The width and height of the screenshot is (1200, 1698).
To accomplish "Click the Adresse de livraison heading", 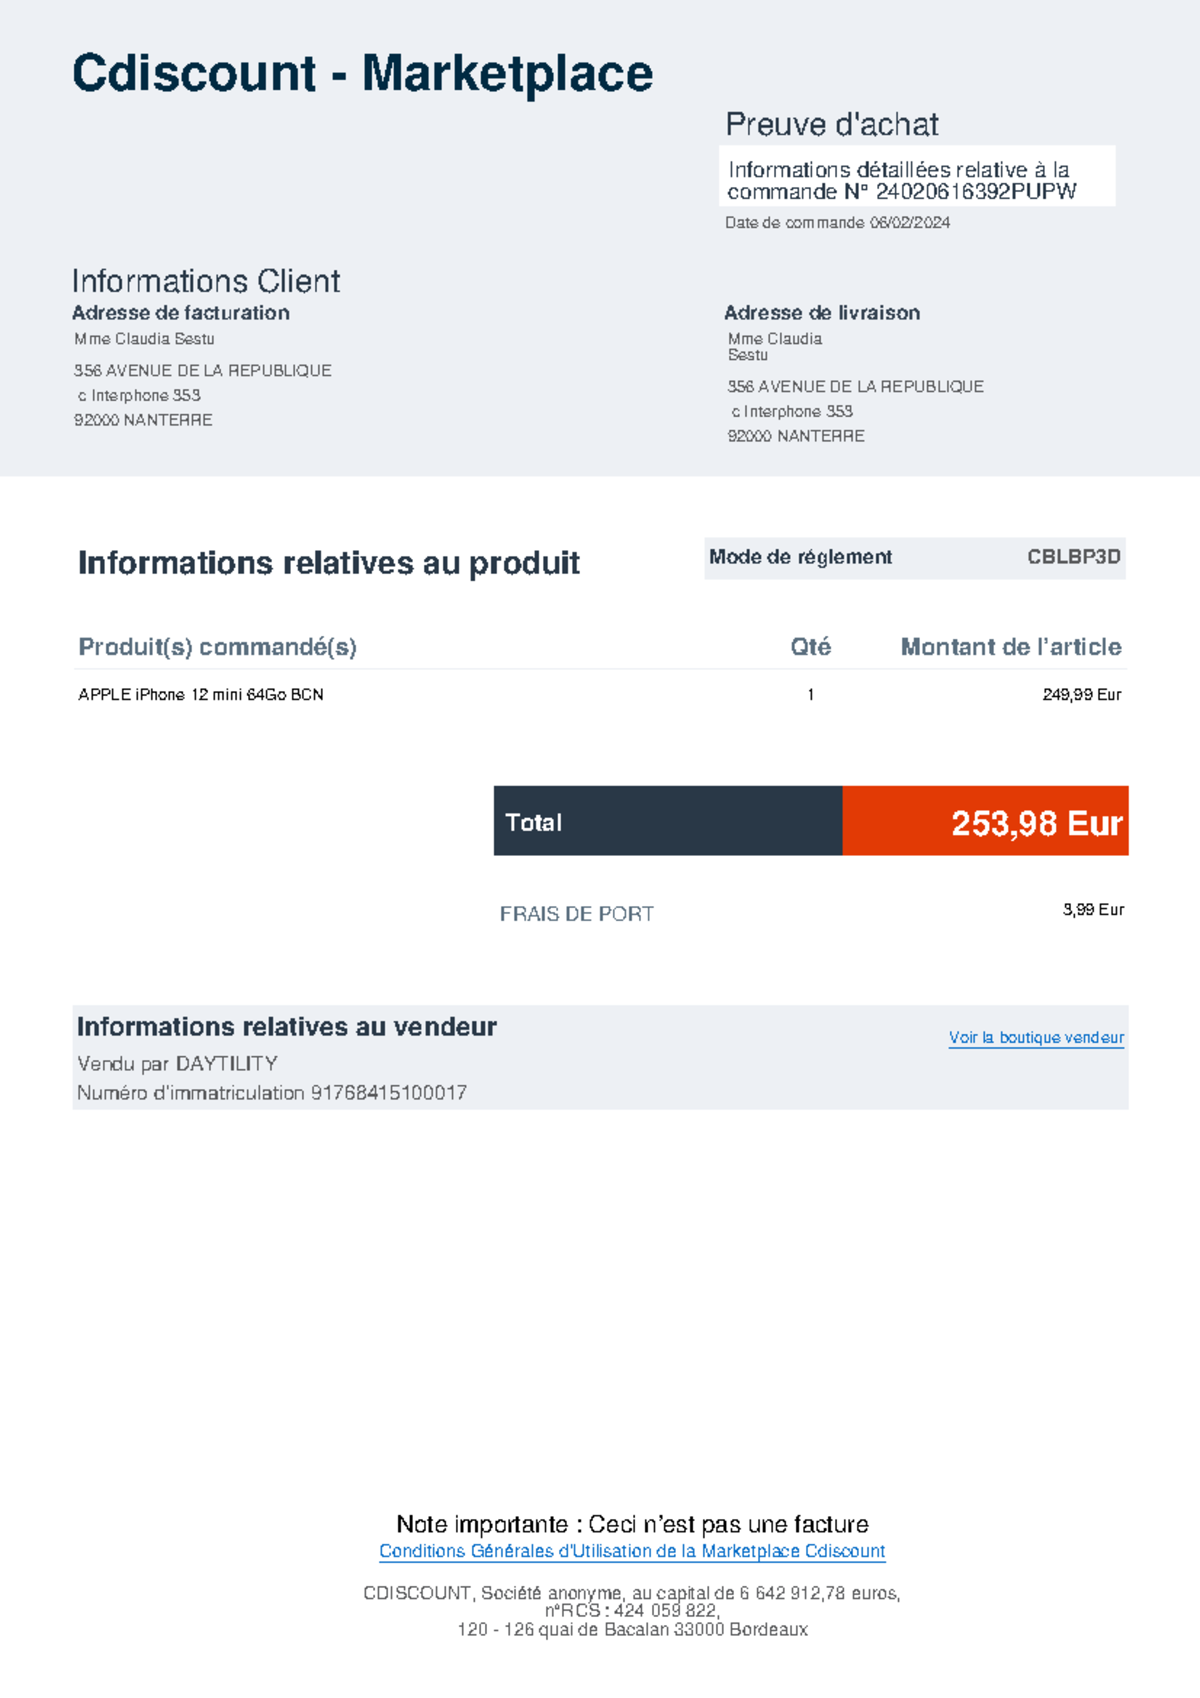I will 821,313.
